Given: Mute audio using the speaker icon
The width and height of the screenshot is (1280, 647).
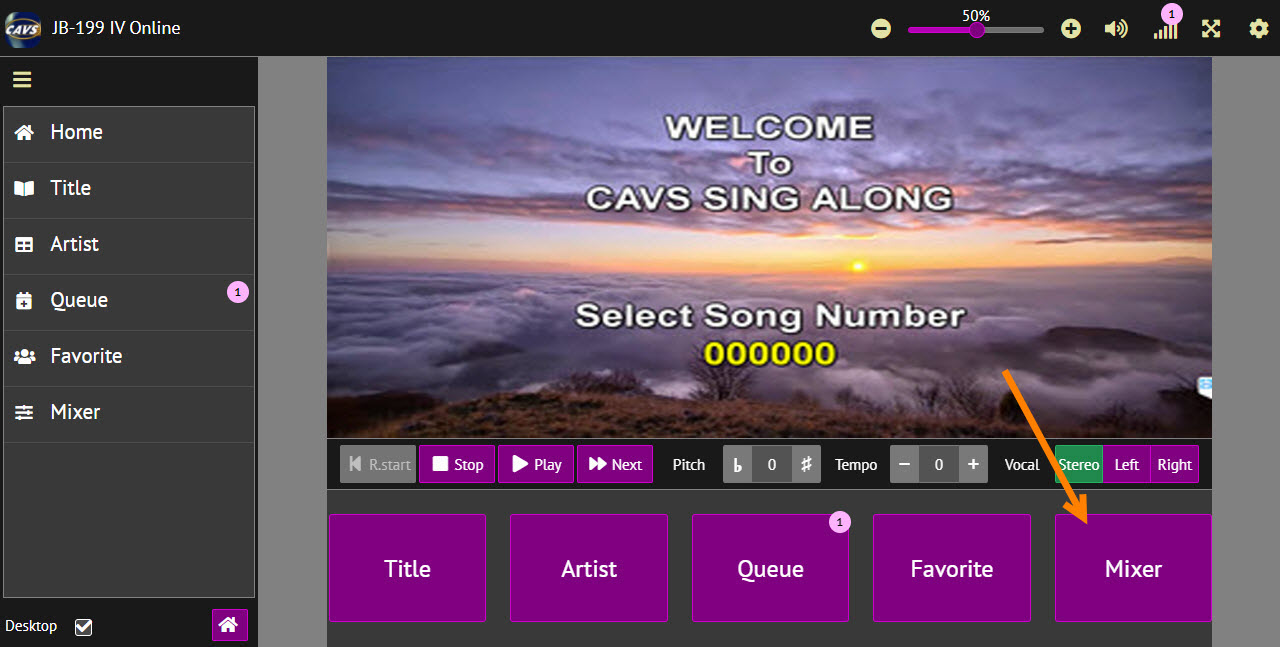Looking at the screenshot, I should (1116, 28).
